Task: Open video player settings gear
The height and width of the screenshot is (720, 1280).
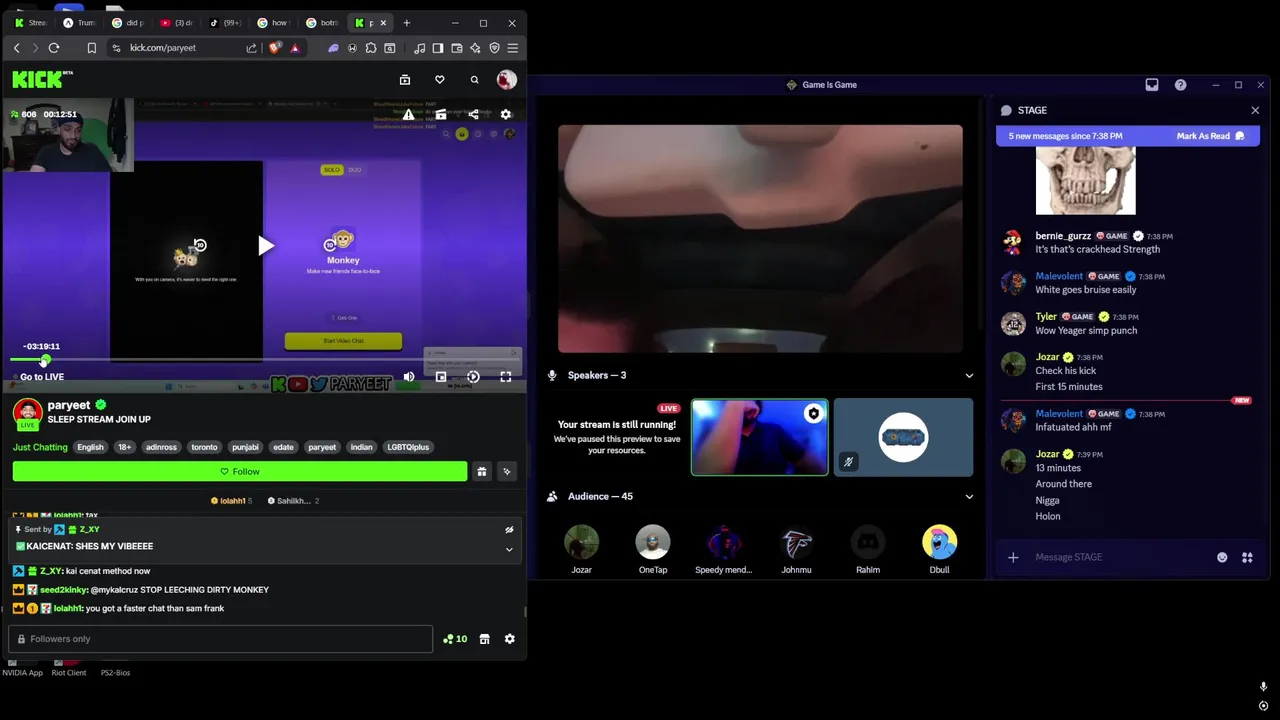Action: click(506, 115)
